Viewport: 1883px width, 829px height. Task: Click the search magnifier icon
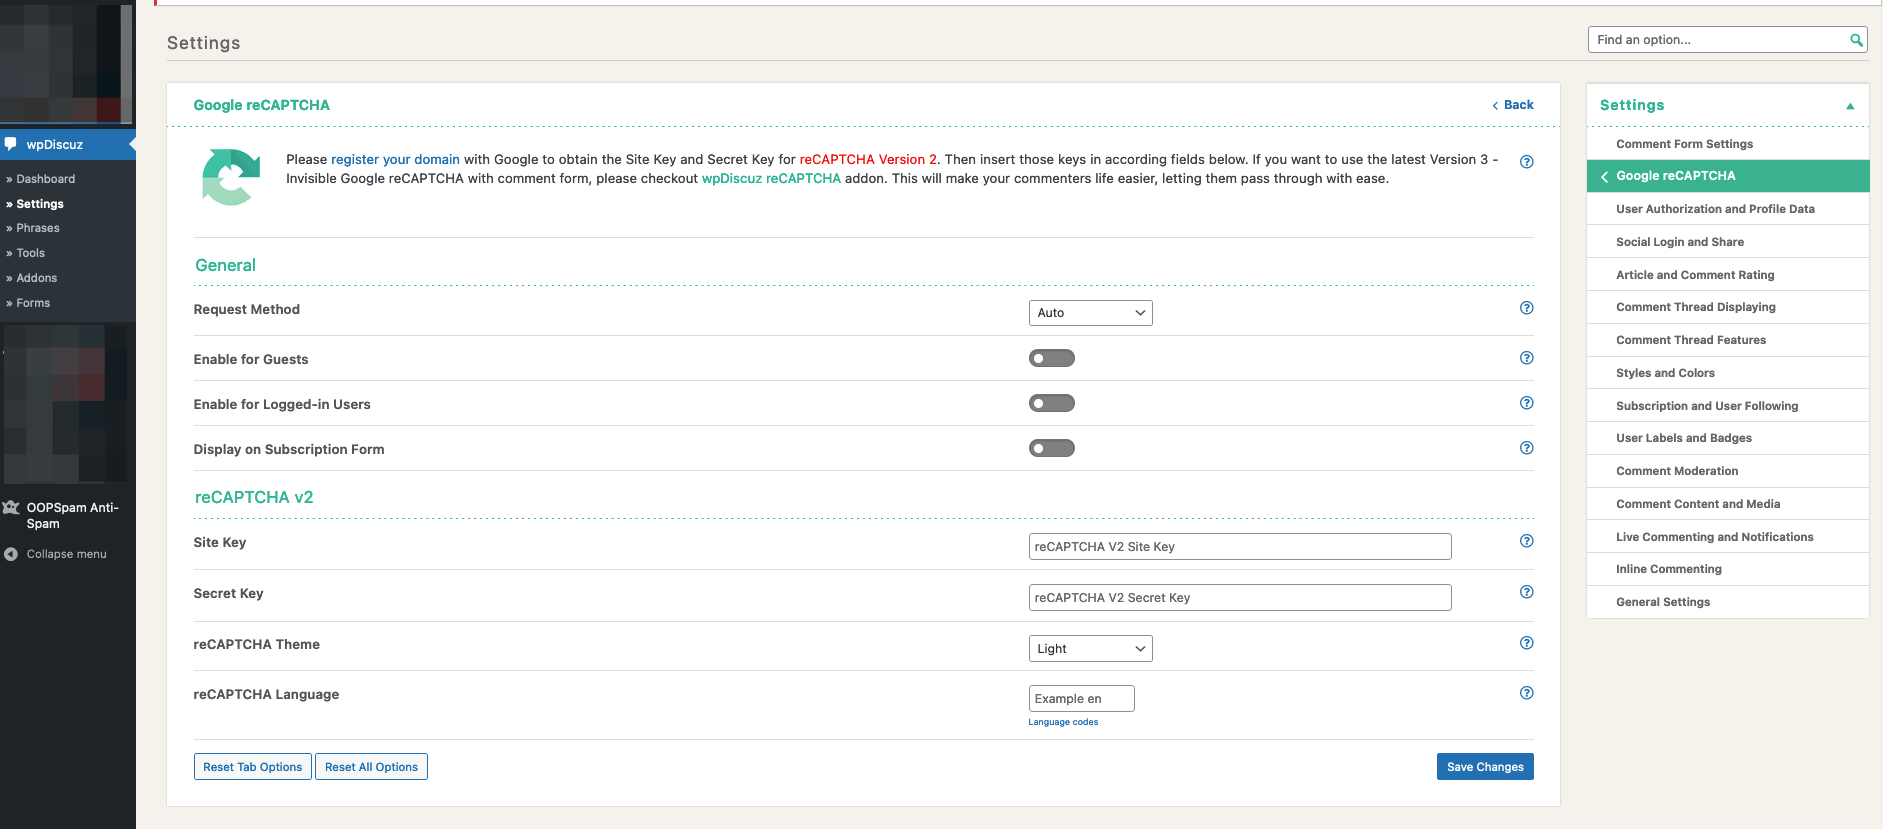[1856, 40]
